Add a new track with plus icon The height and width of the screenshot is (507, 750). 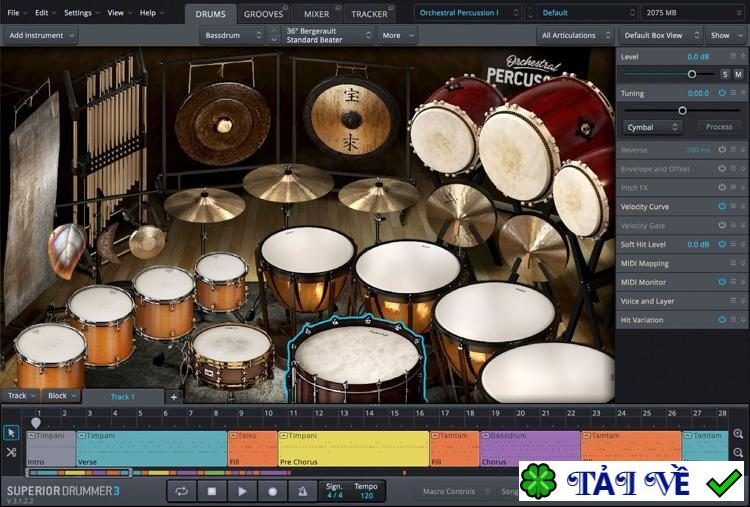173,397
